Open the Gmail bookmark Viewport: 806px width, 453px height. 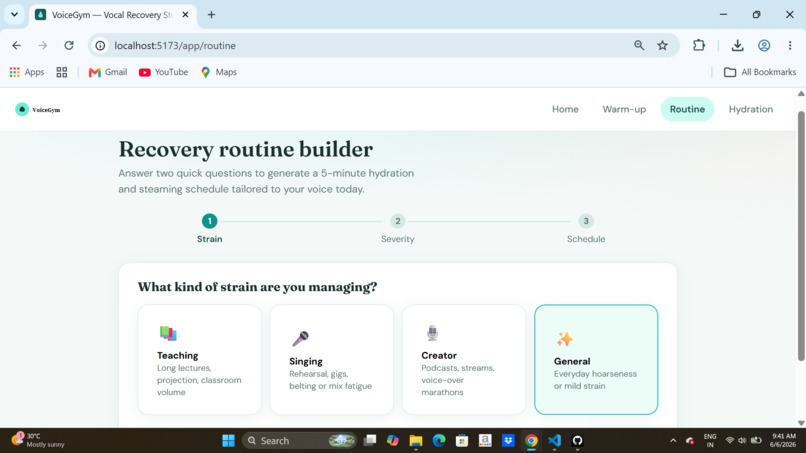[x=108, y=72]
